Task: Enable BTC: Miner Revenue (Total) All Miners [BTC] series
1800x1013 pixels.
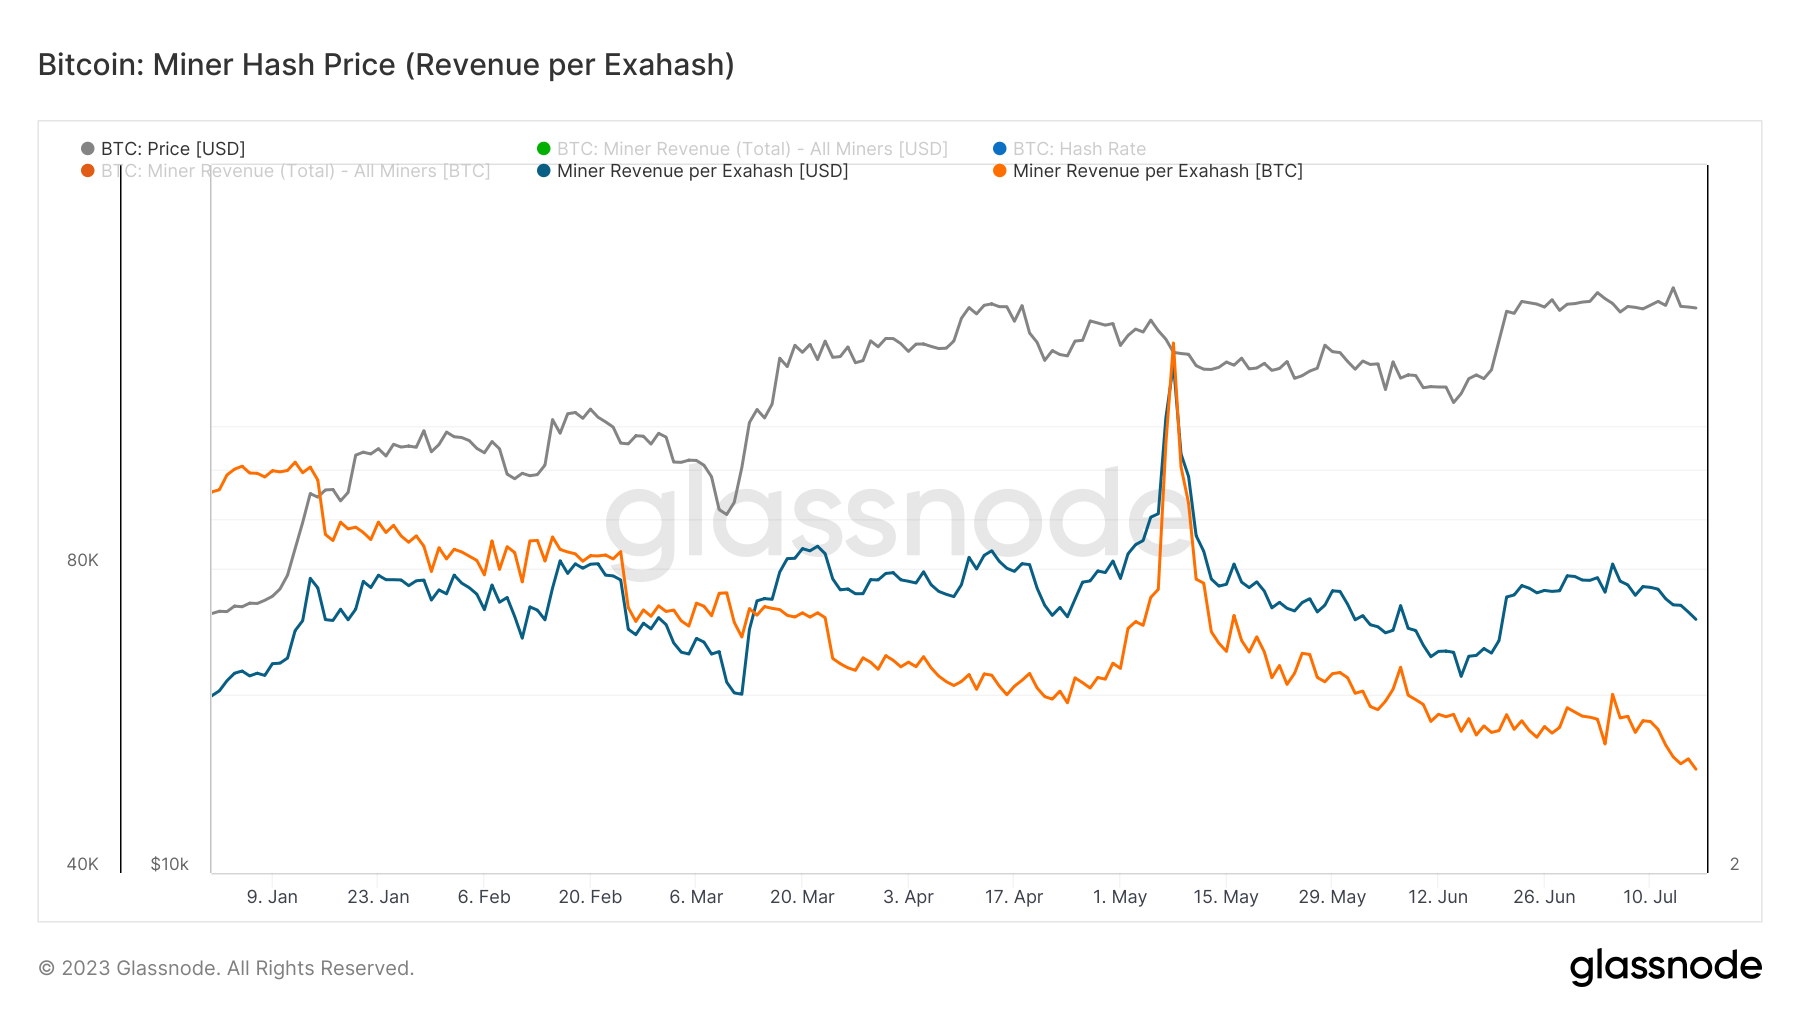Action: [x=286, y=171]
